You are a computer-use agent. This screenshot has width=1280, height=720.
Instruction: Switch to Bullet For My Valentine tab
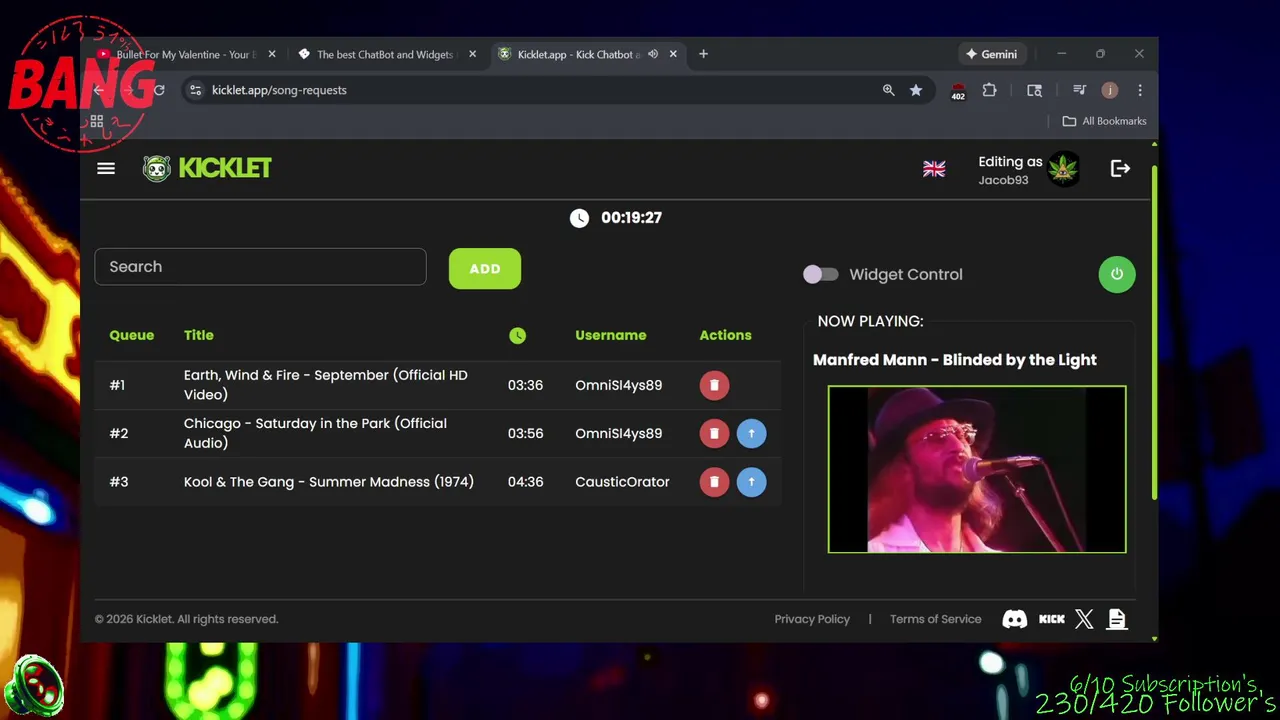pos(185,54)
